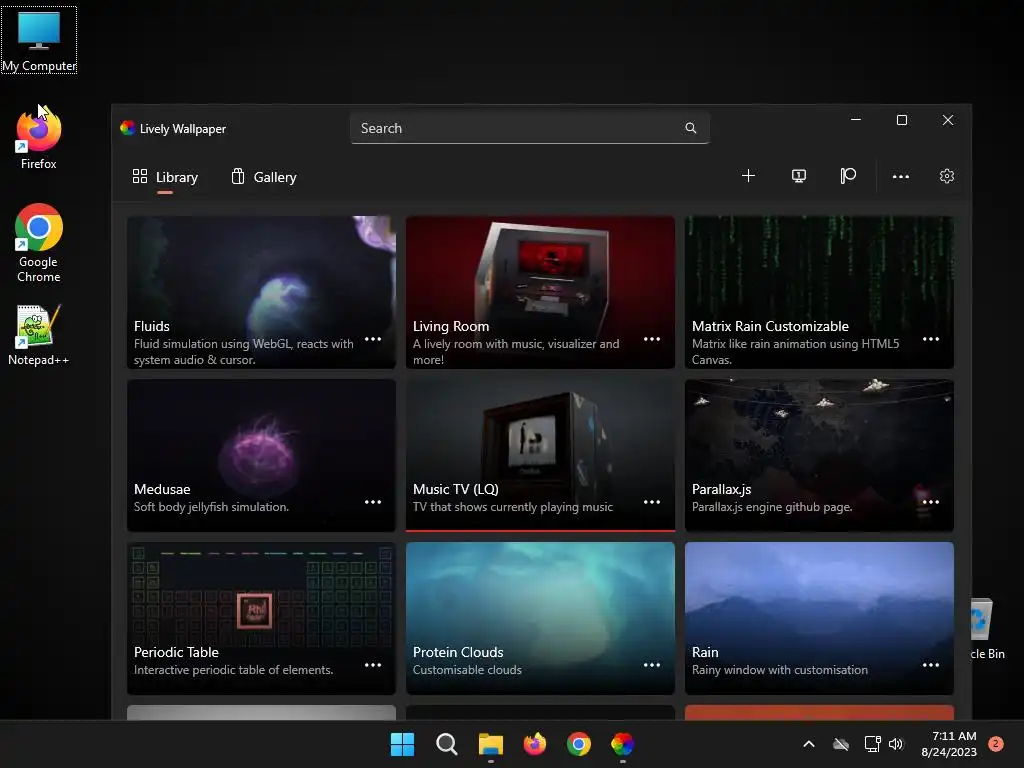This screenshot has height=768, width=1024.
Task: Select the Matrix Rain Customizable thumbnail
Action: click(819, 292)
